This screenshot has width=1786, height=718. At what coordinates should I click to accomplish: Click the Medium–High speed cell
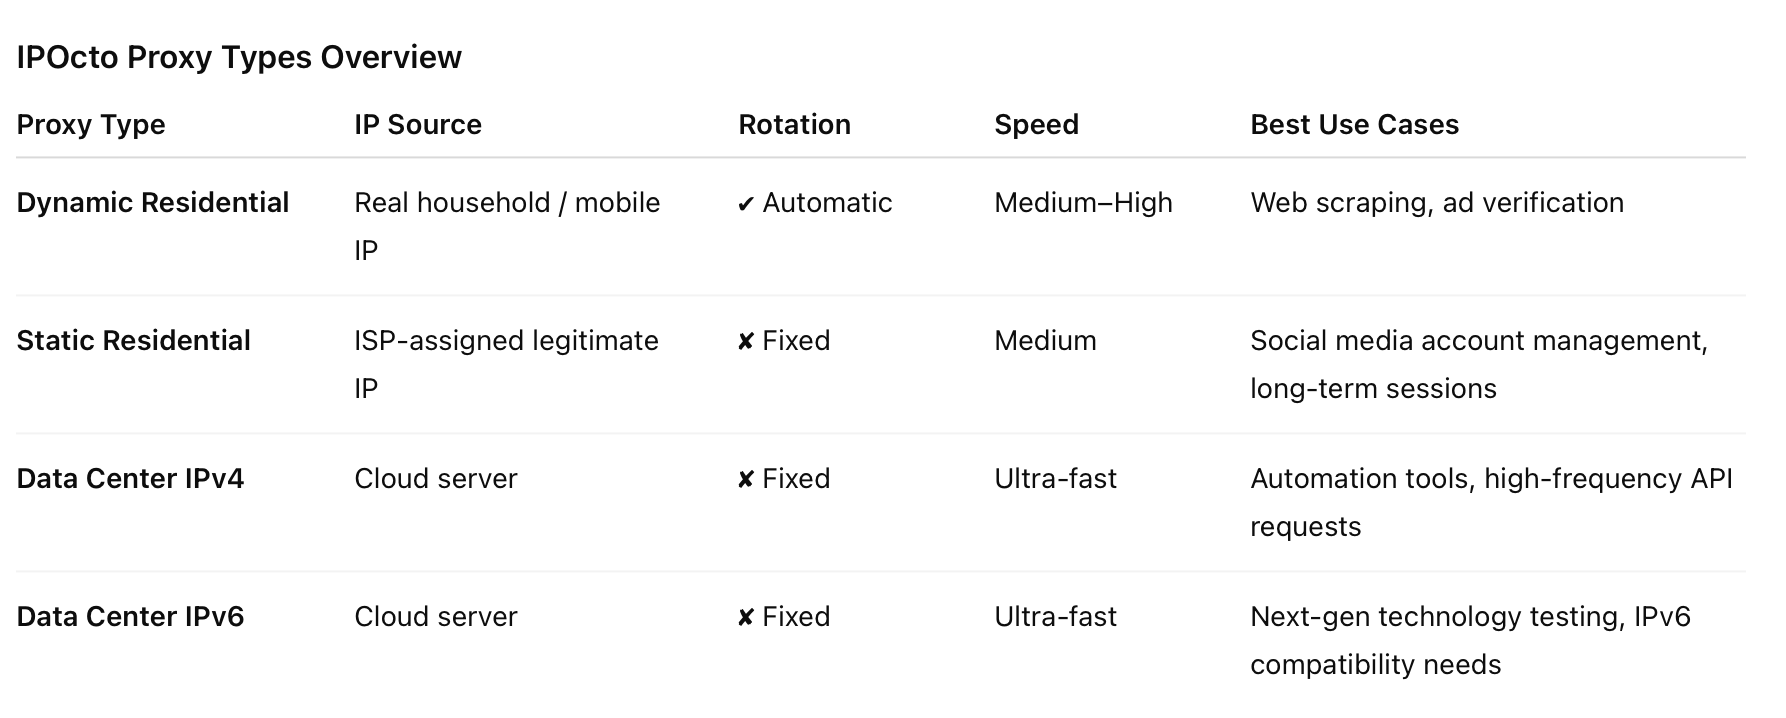(x=1083, y=203)
